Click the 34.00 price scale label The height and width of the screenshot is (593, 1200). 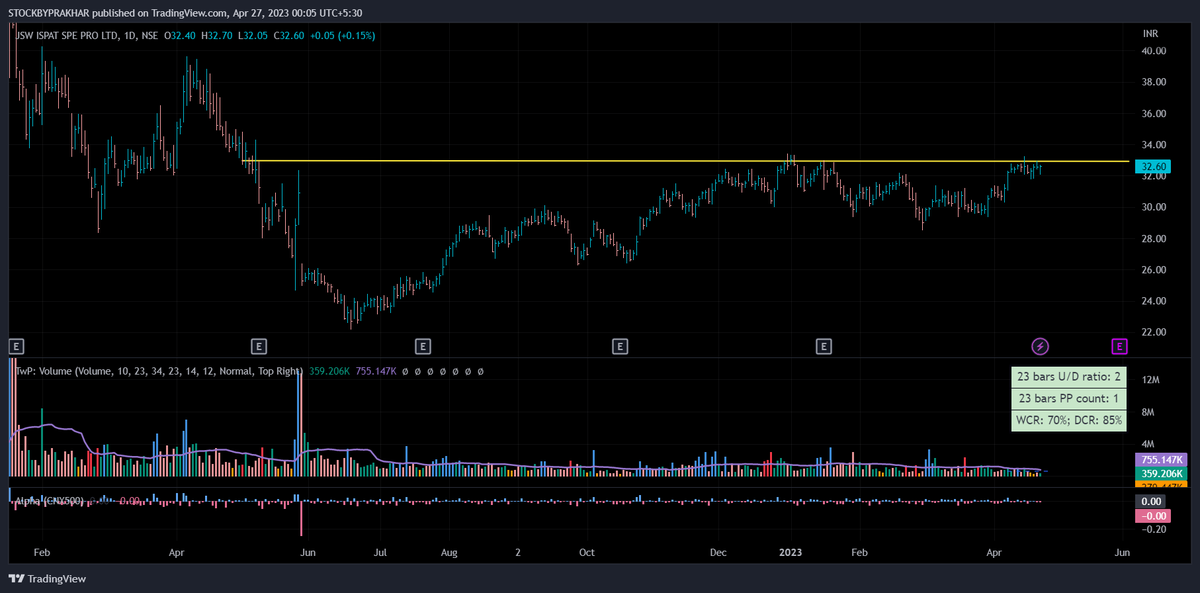(x=1154, y=145)
